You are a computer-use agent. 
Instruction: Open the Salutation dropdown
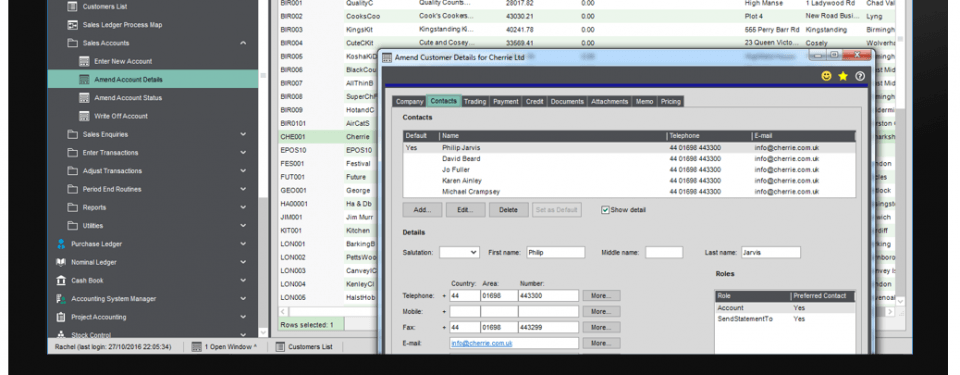click(x=459, y=252)
